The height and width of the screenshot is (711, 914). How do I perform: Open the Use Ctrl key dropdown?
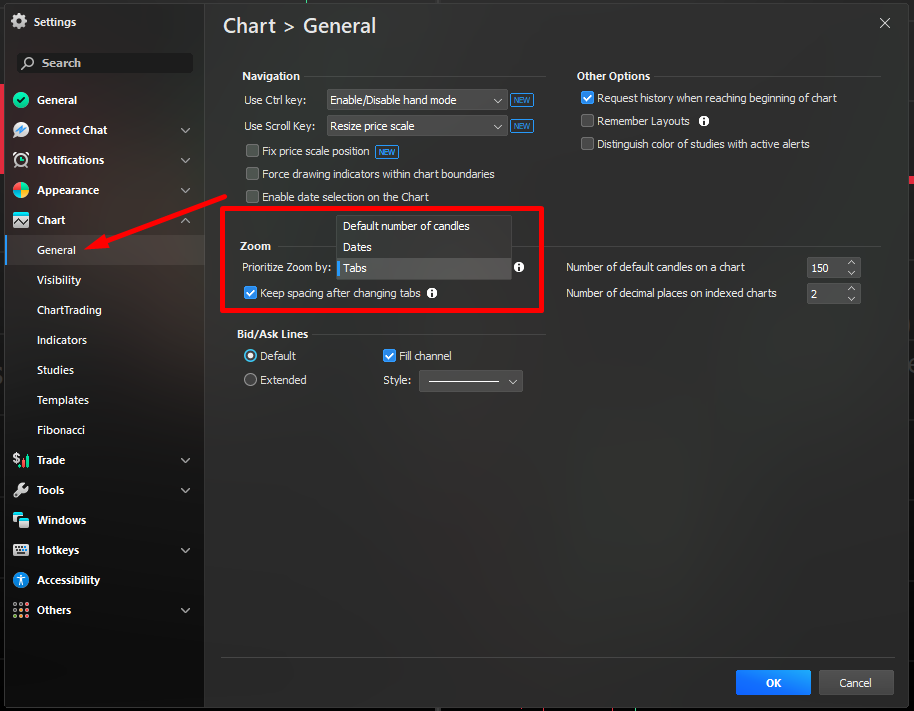417,100
